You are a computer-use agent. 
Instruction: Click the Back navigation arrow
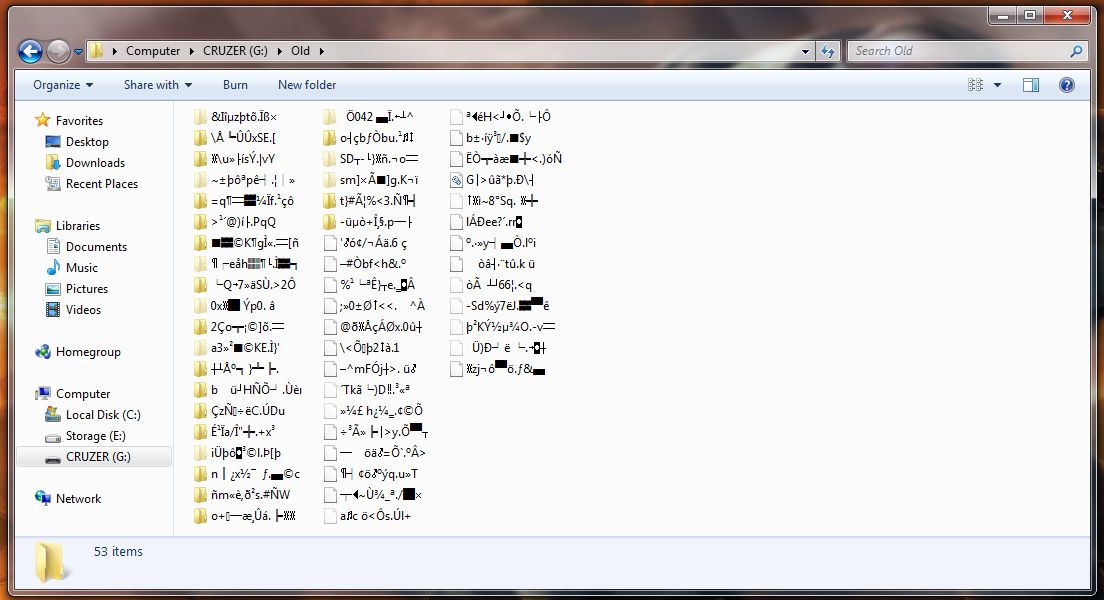(x=30, y=51)
